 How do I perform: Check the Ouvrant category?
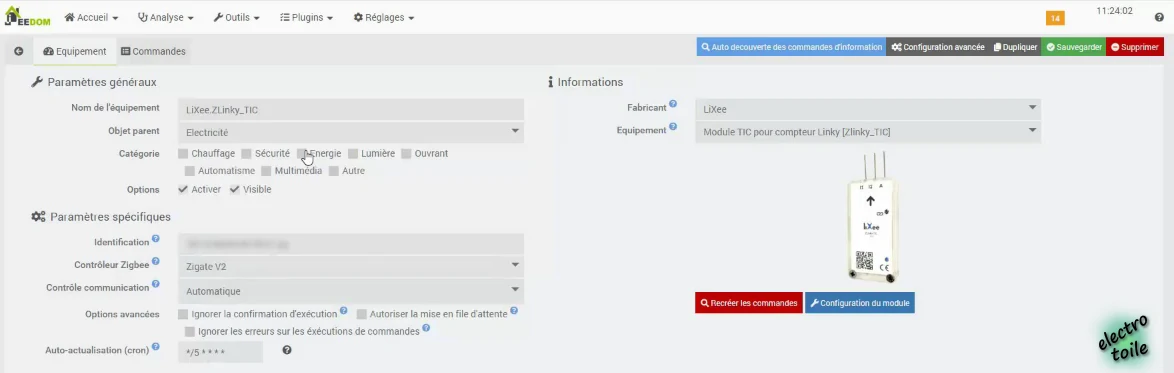[x=406, y=154]
